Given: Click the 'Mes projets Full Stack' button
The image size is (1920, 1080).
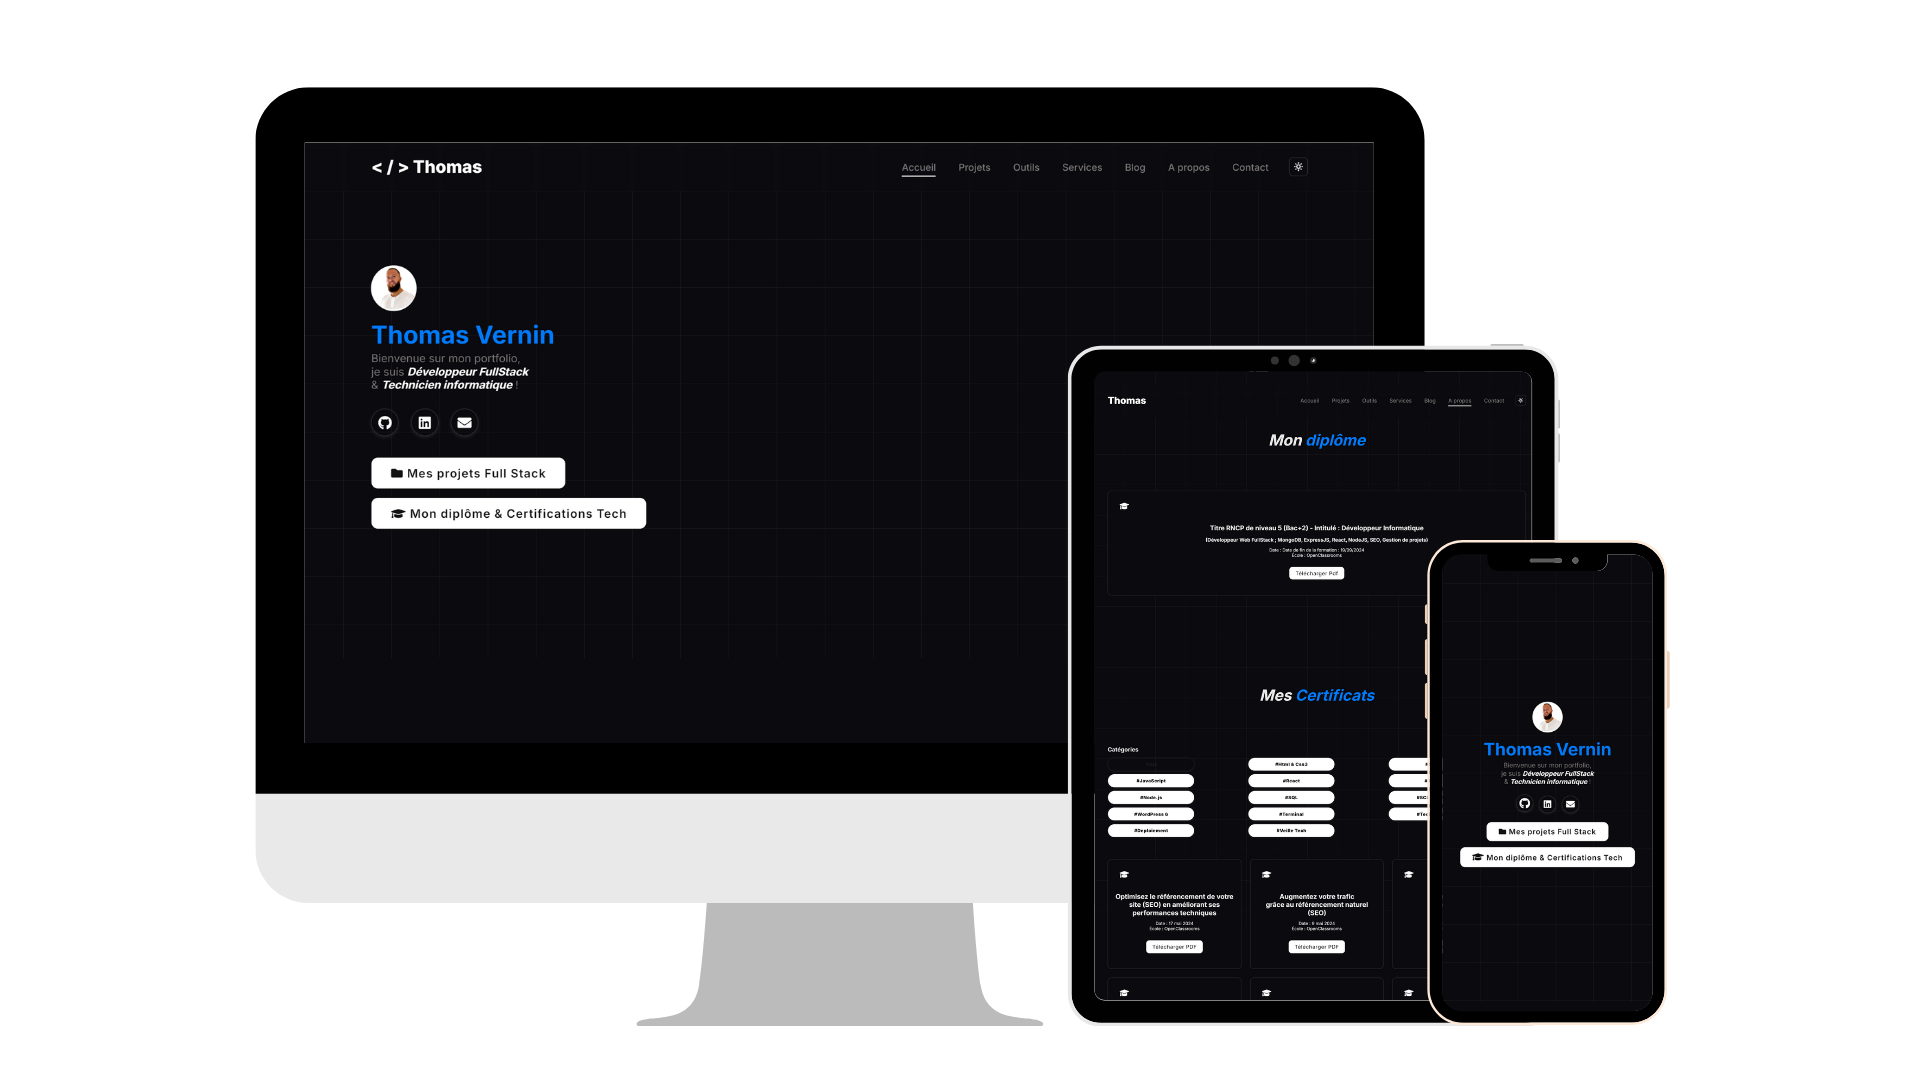Looking at the screenshot, I should click(468, 472).
